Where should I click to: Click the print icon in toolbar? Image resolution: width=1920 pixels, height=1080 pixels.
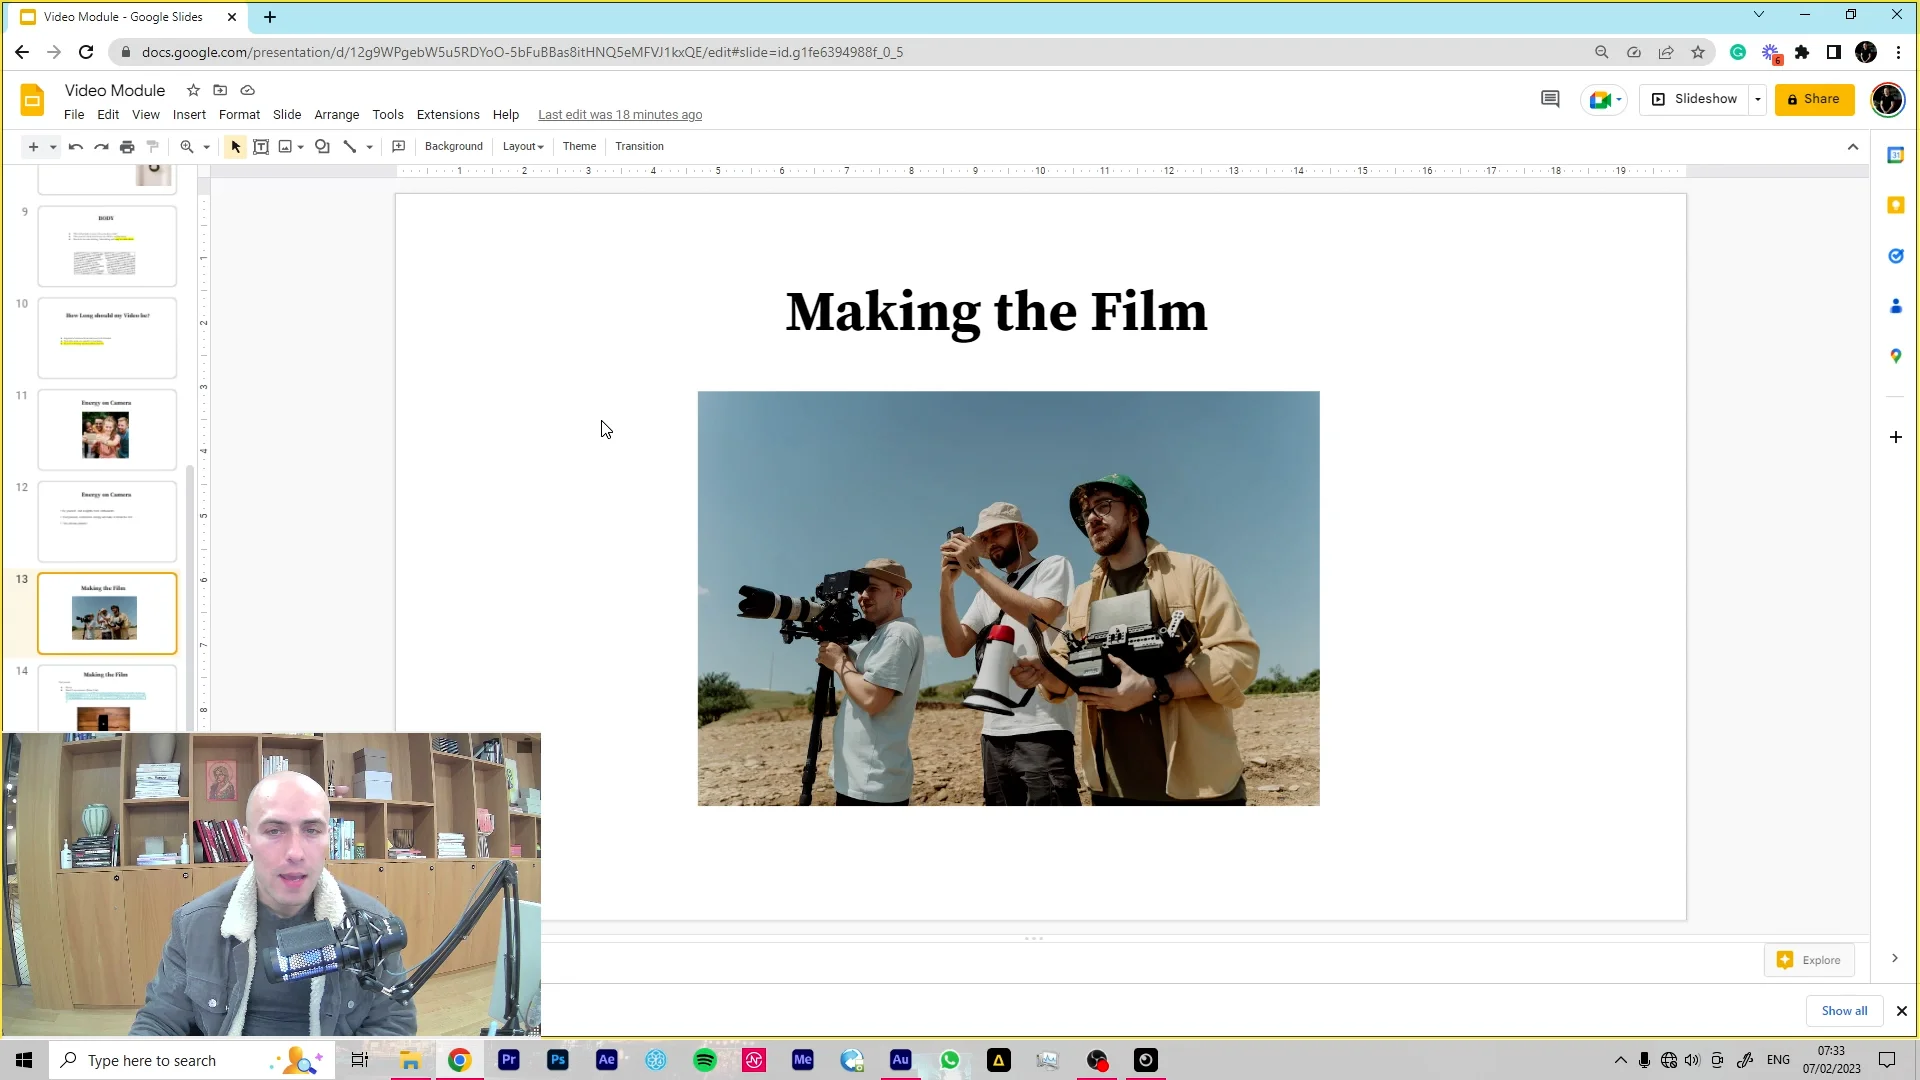[127, 147]
